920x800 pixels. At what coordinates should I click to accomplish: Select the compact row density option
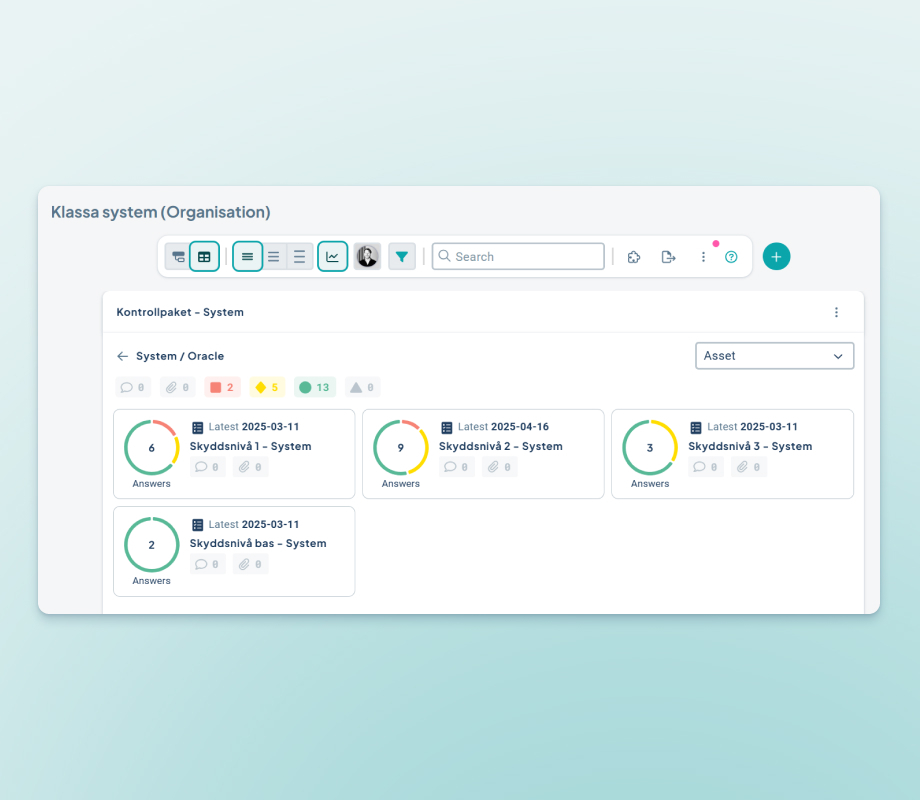pos(247,257)
